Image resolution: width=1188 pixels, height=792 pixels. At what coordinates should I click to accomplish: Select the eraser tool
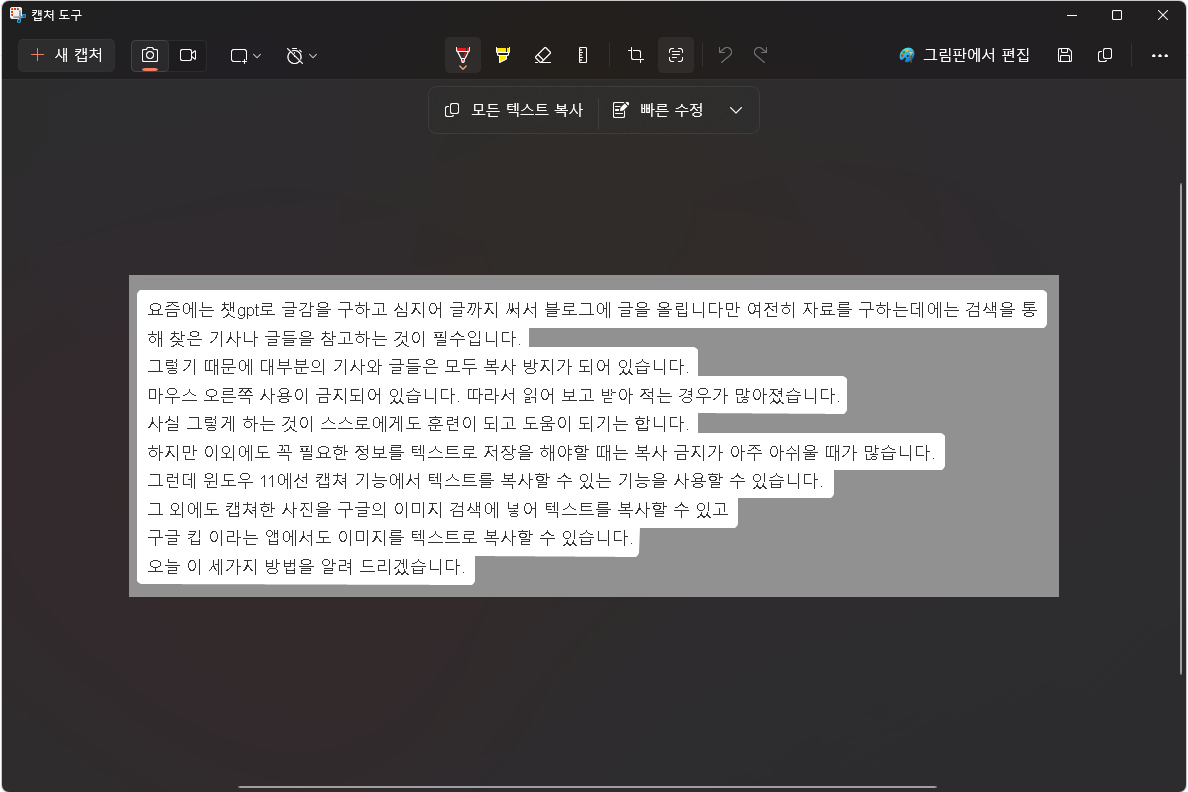point(542,55)
